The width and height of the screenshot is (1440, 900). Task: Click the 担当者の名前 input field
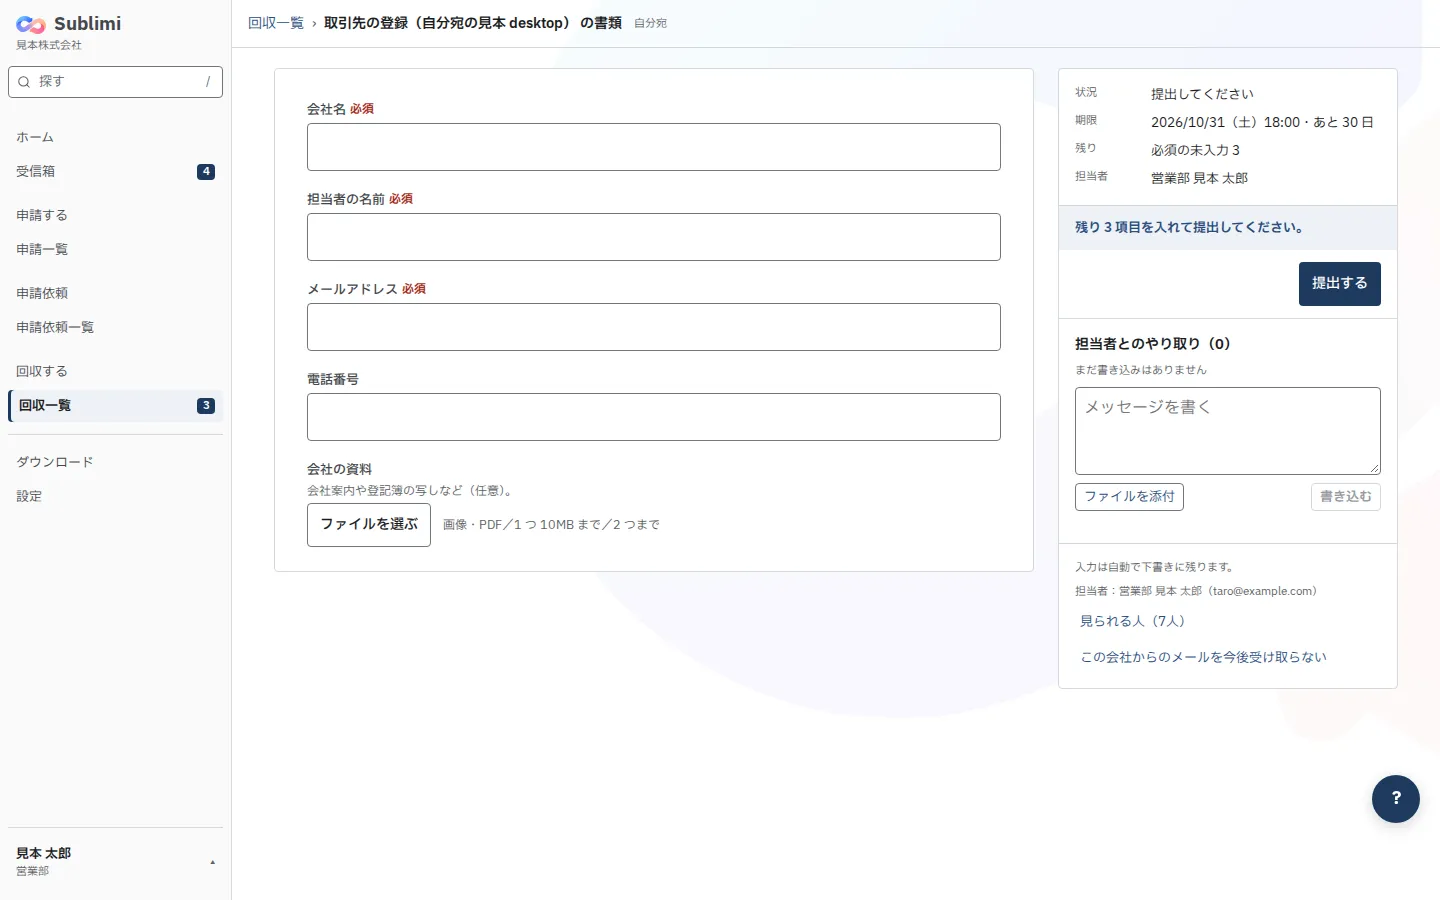pos(654,237)
